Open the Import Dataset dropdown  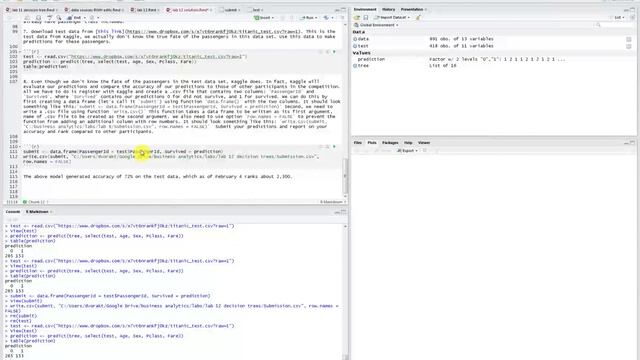[392, 18]
